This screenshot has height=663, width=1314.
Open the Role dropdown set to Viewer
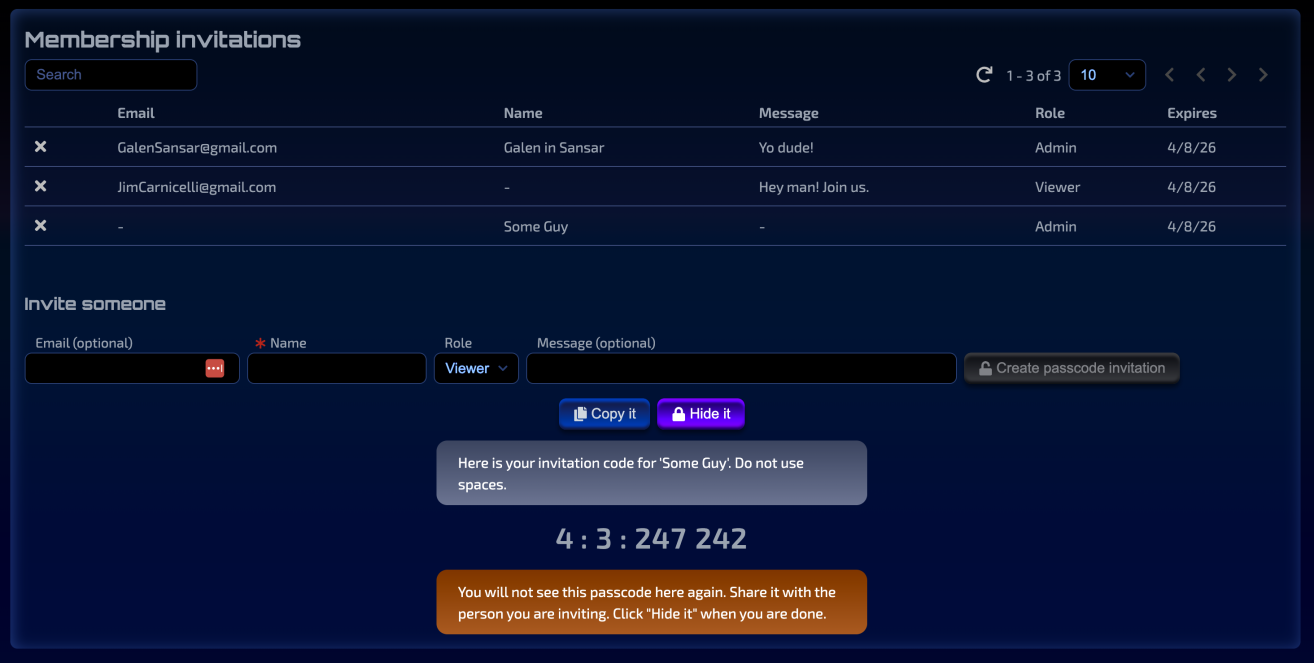point(476,367)
